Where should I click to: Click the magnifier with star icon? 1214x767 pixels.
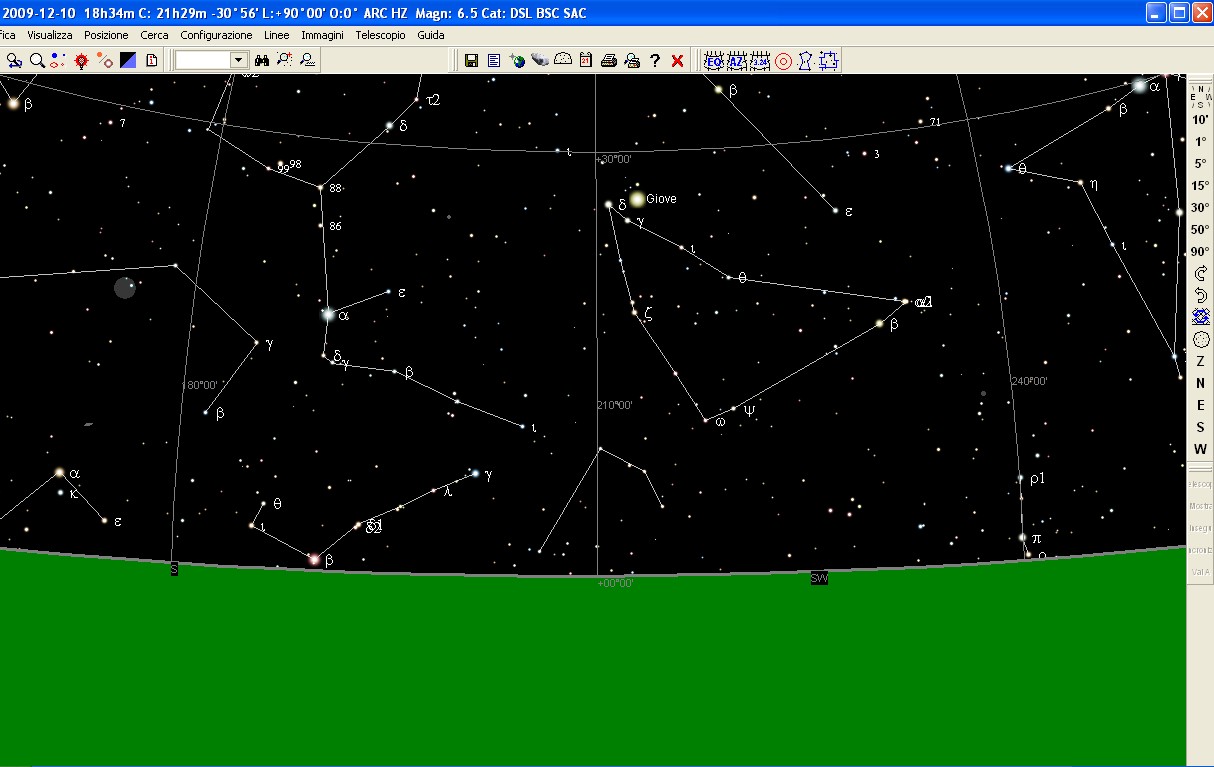286,61
